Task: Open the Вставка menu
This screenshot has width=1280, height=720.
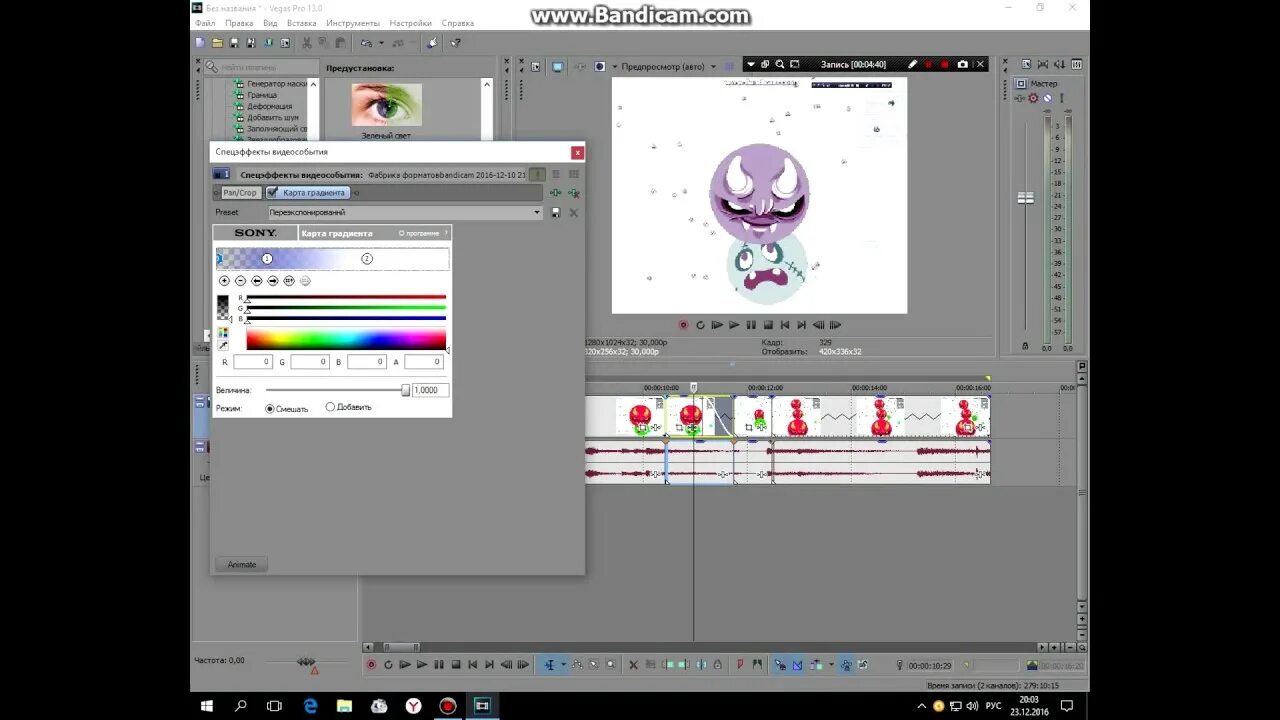Action: (x=301, y=23)
